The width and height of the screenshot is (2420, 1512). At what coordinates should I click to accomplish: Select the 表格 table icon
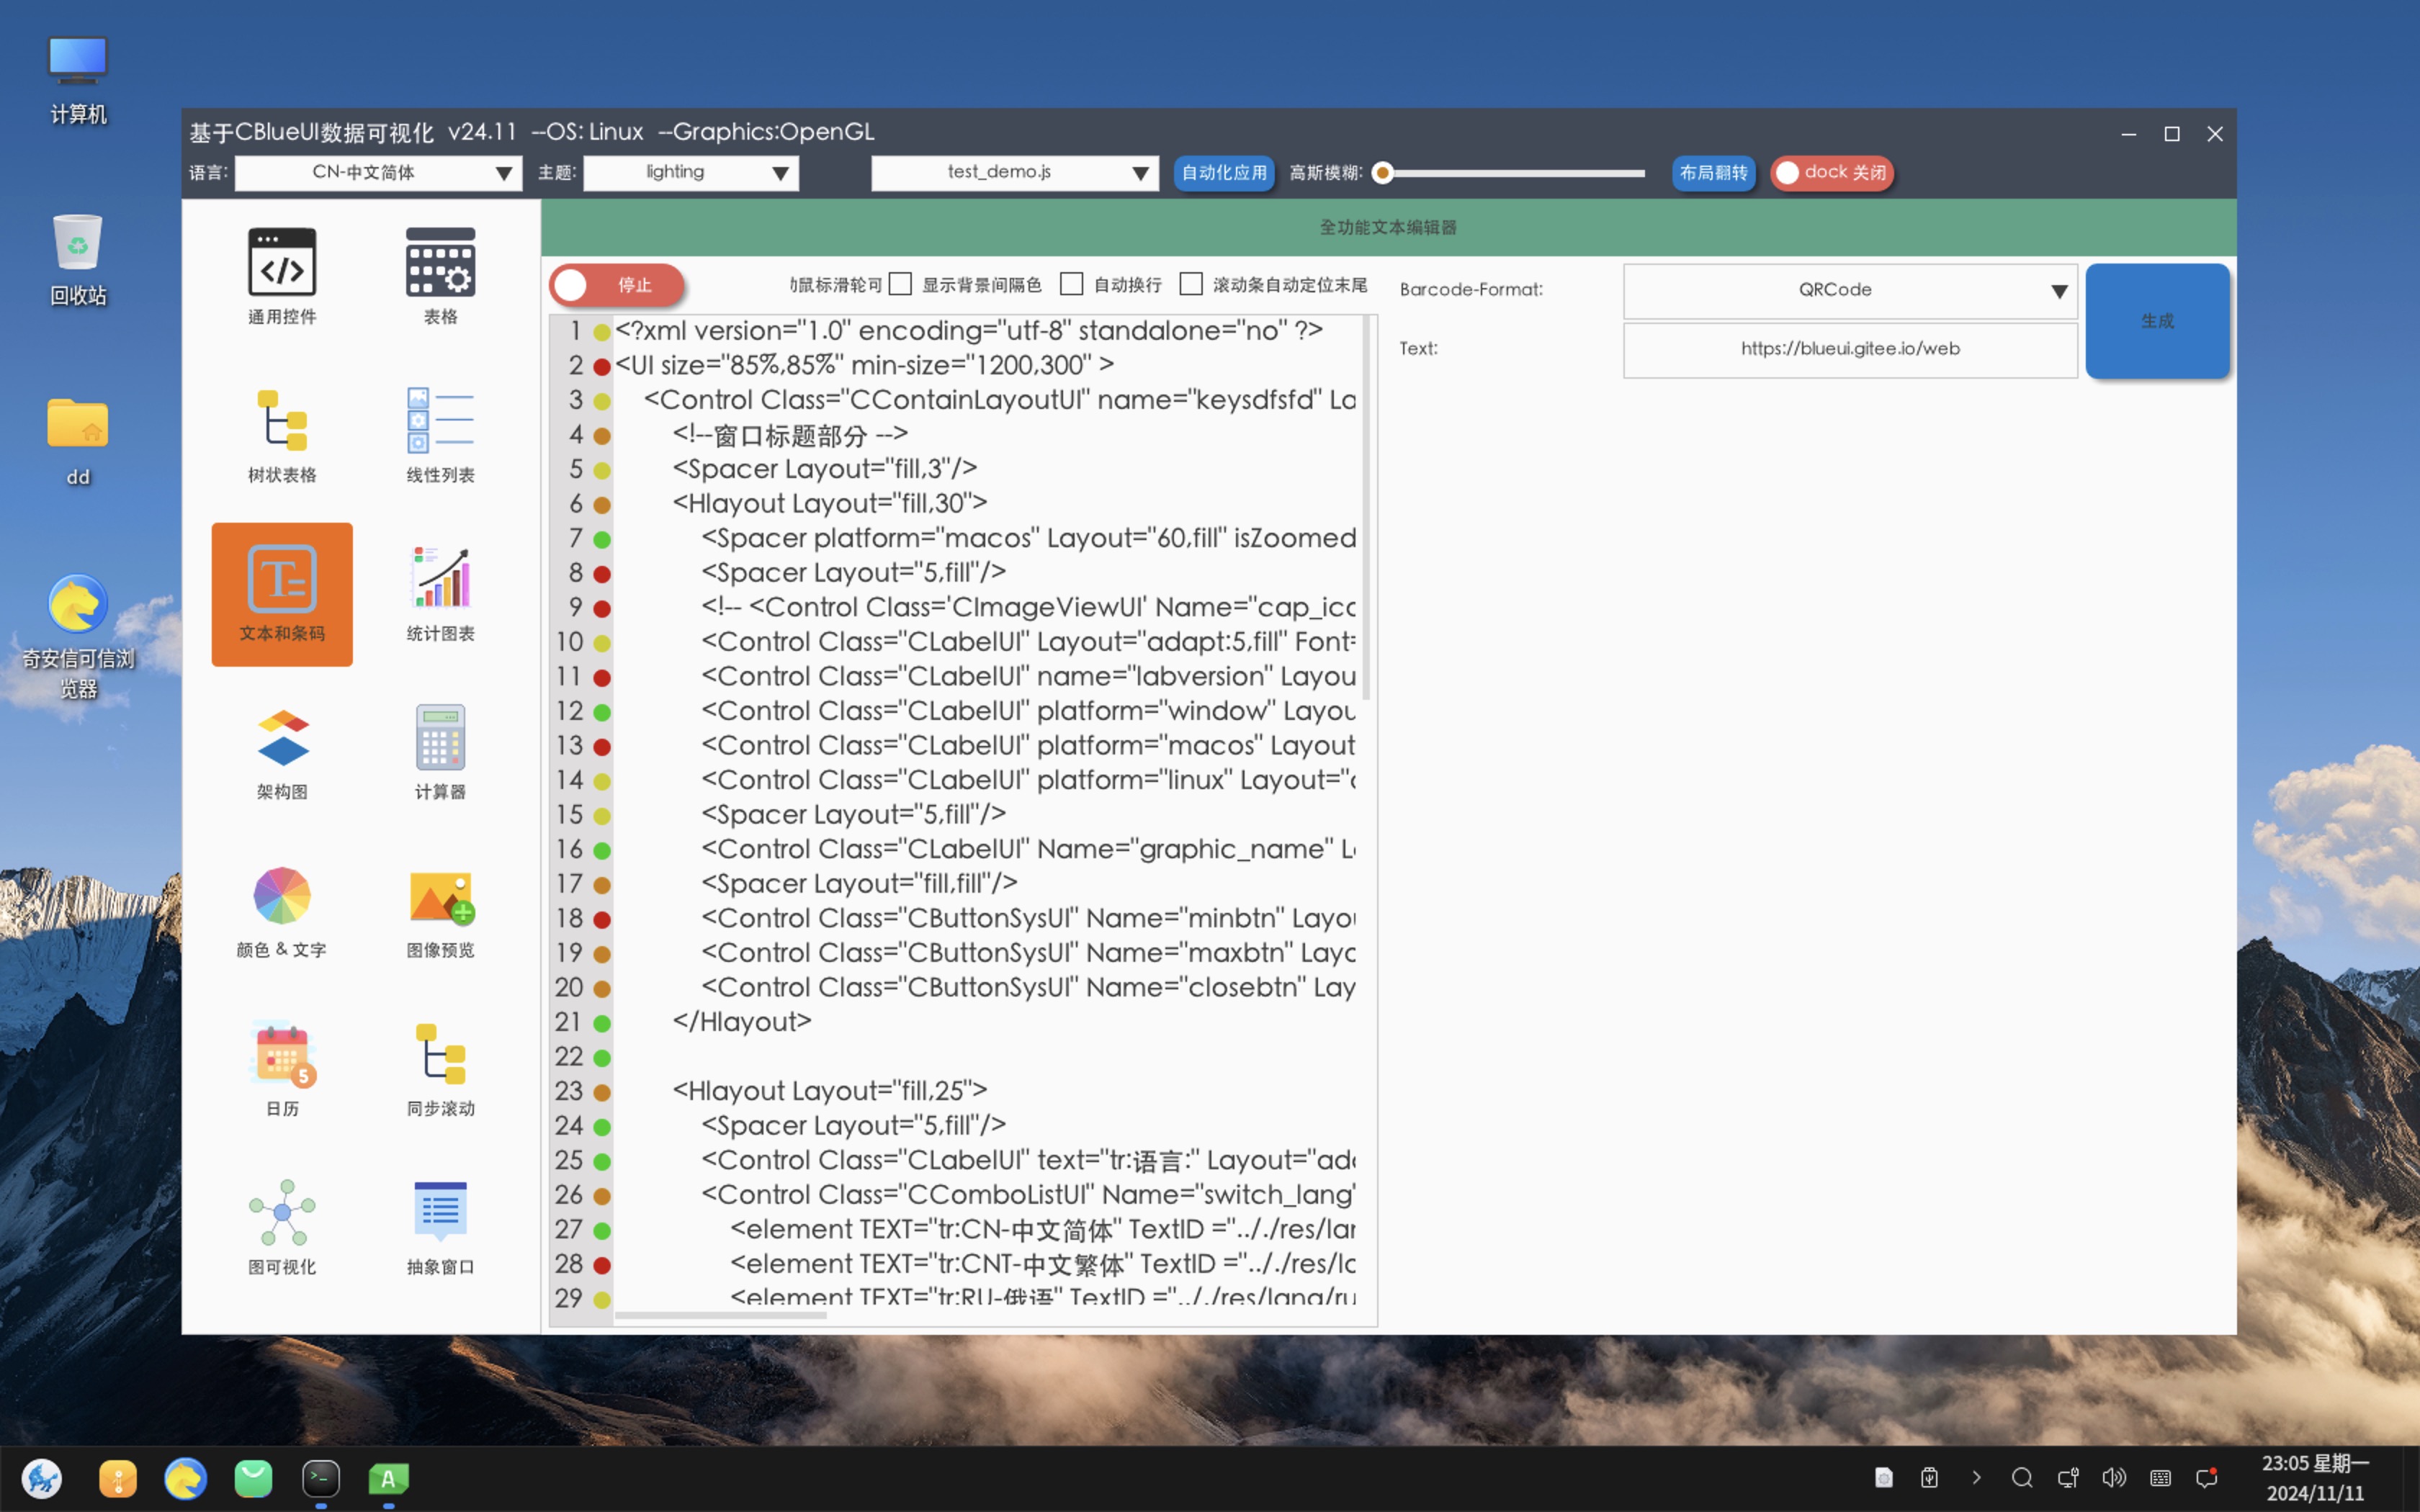(440, 263)
